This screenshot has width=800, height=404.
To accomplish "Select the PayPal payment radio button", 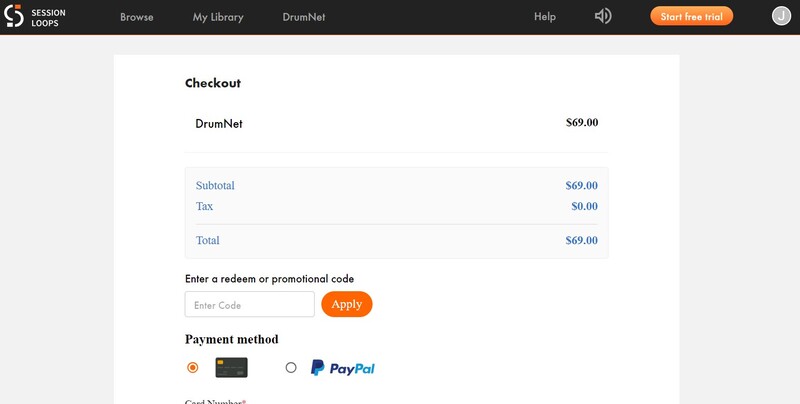I will coord(291,368).
